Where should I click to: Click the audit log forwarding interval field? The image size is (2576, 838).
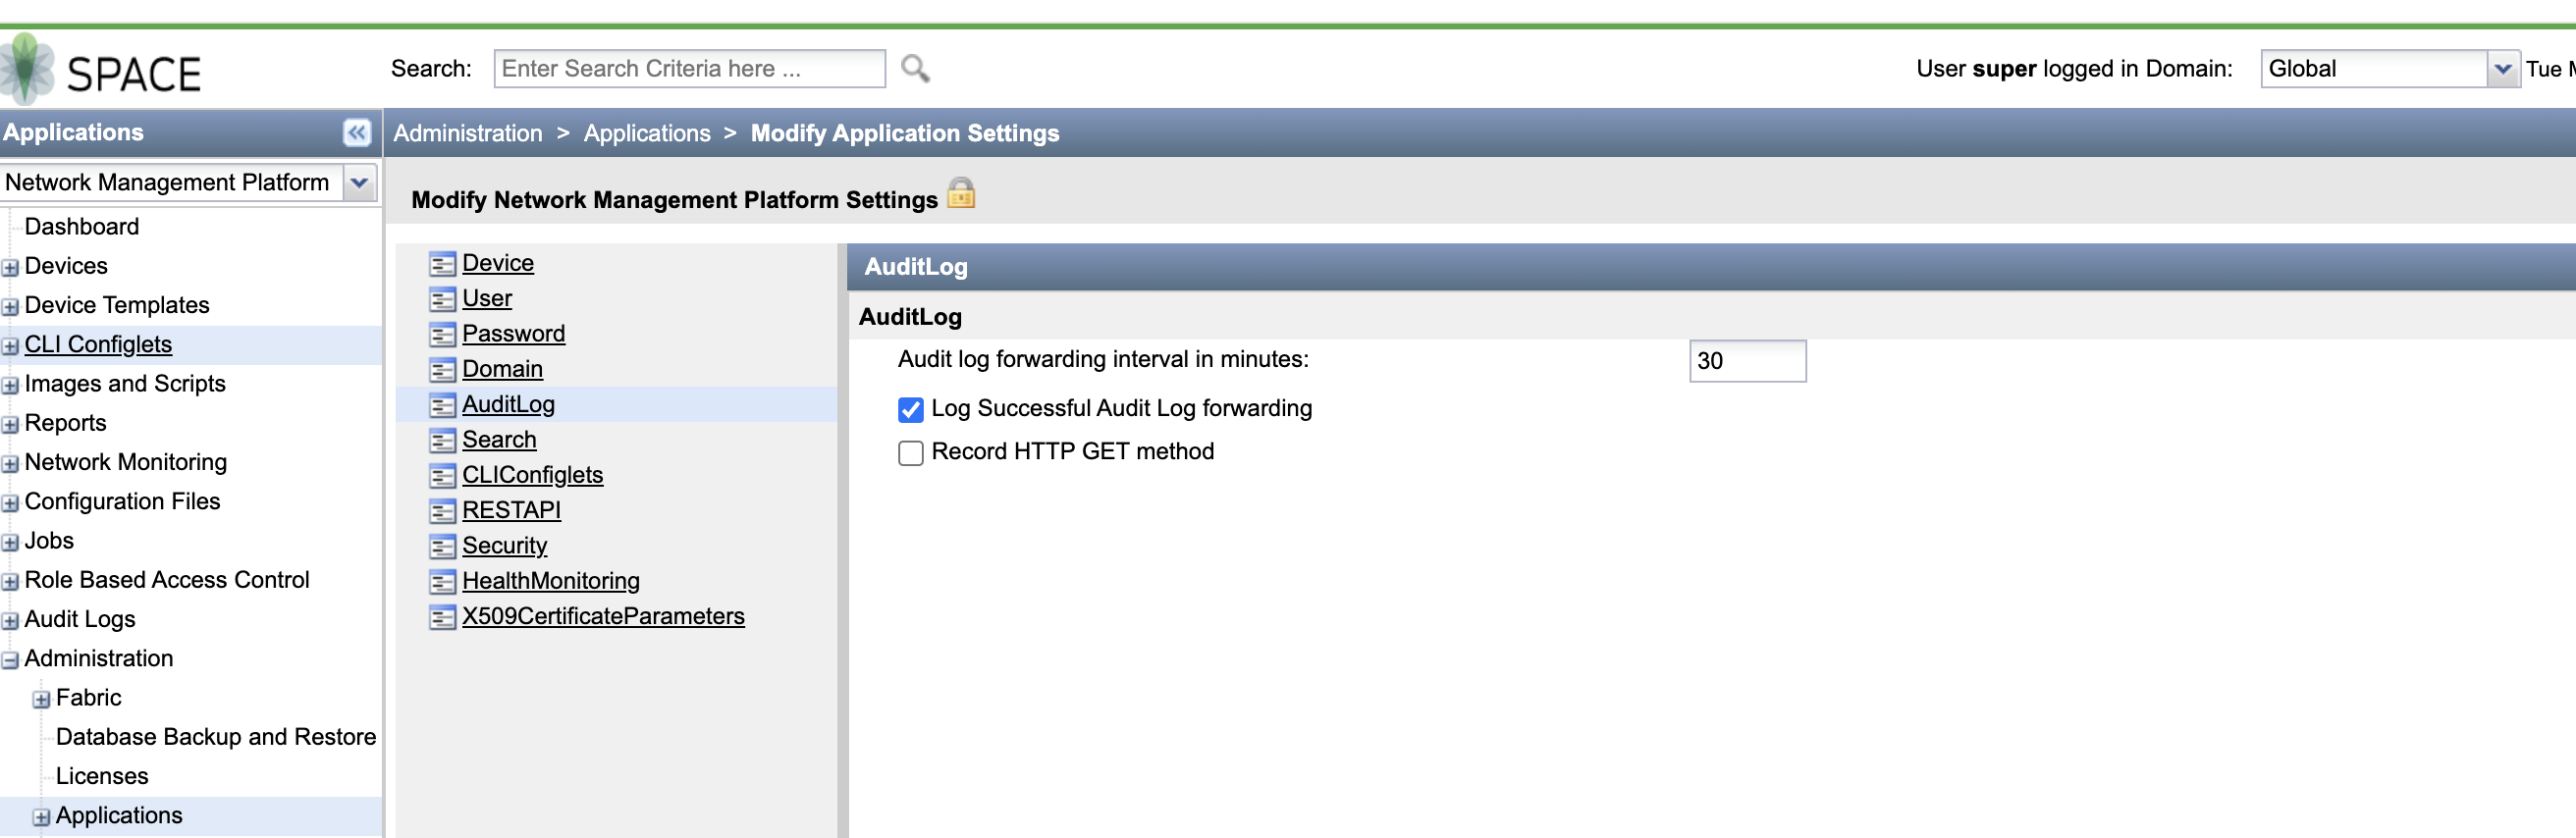pyautogui.click(x=1747, y=361)
